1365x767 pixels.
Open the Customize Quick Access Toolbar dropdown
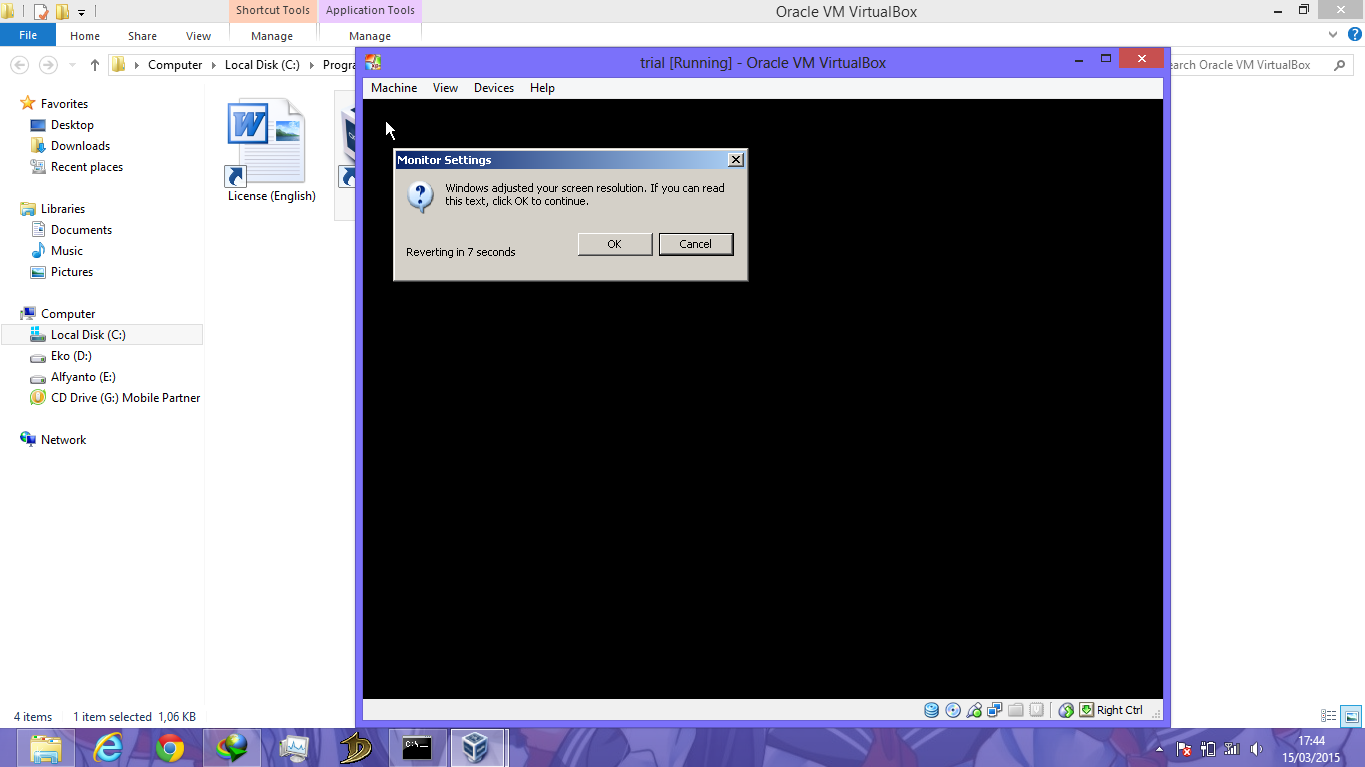pos(82,13)
